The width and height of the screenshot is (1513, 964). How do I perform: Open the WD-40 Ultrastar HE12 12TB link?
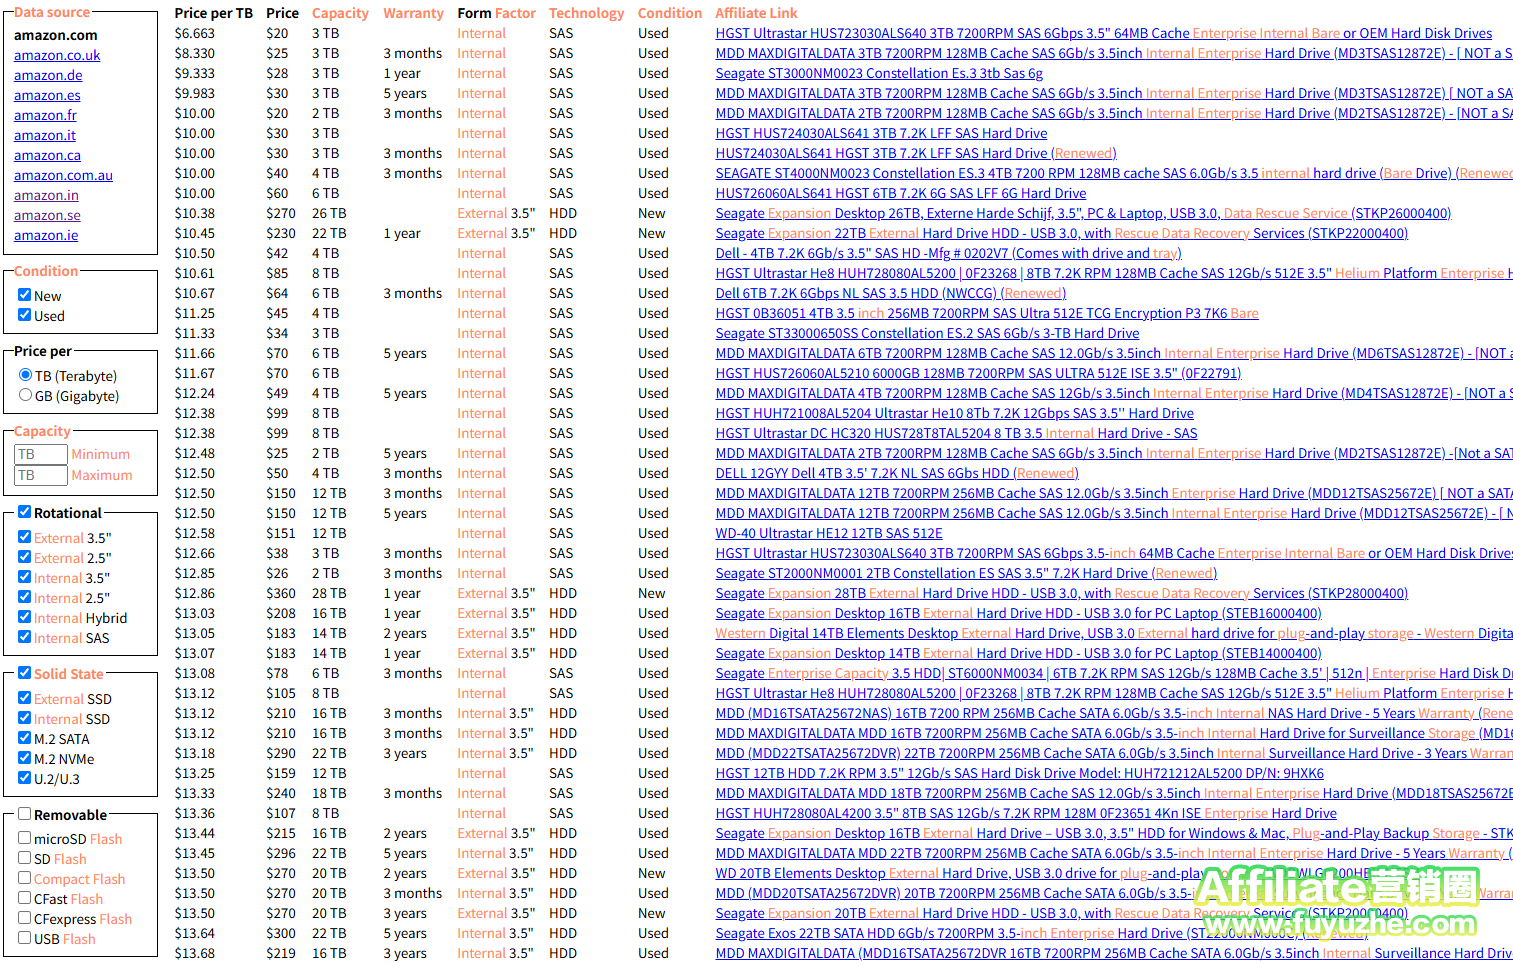[828, 533]
